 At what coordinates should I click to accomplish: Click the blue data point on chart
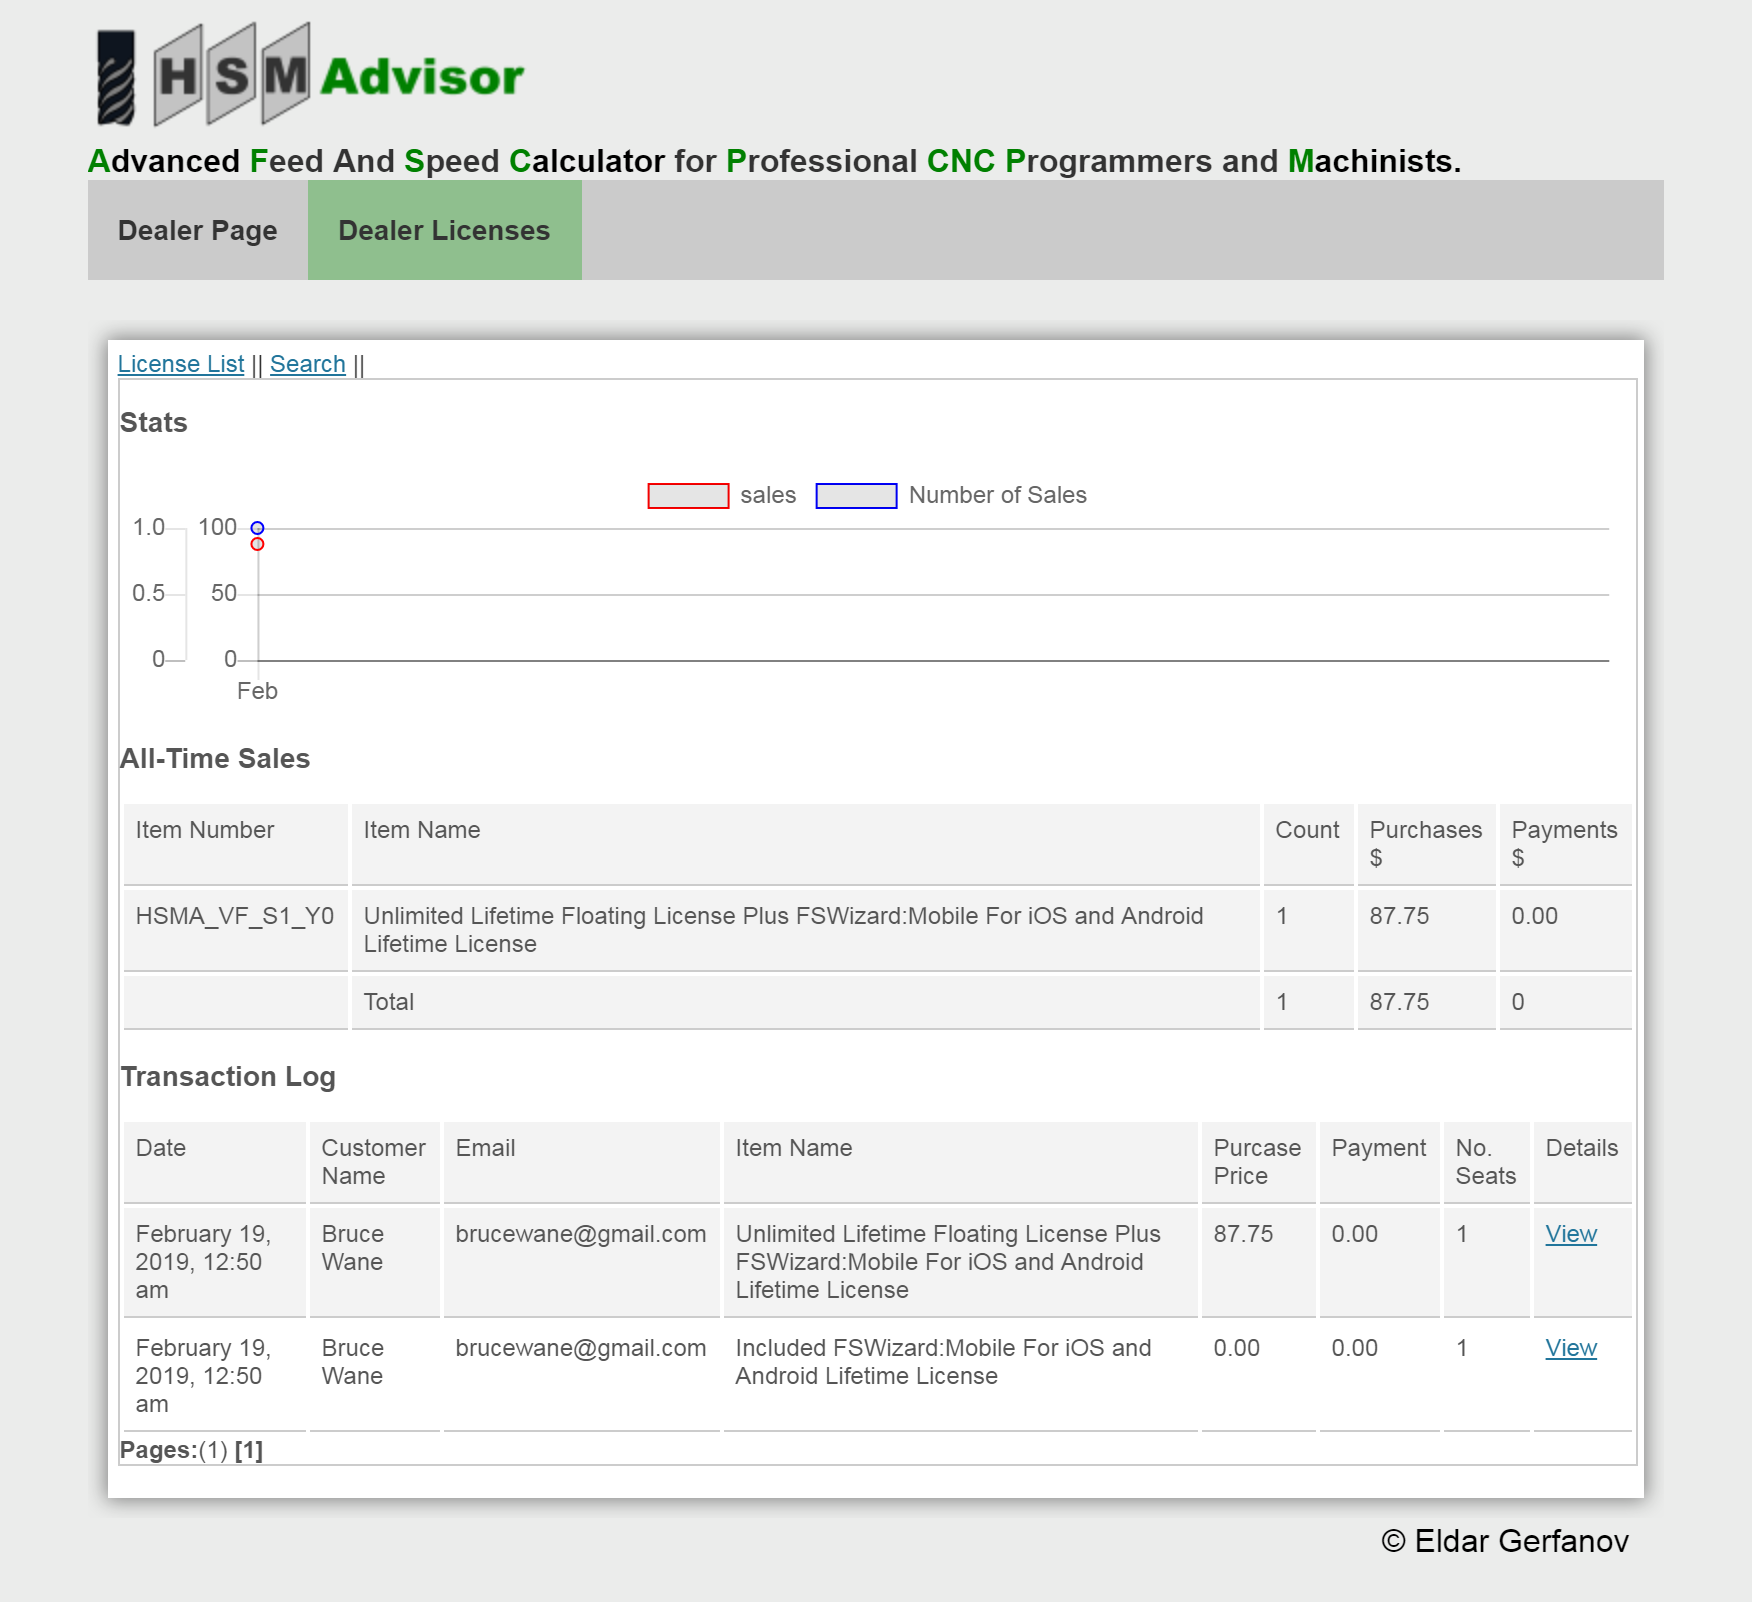click(x=257, y=528)
